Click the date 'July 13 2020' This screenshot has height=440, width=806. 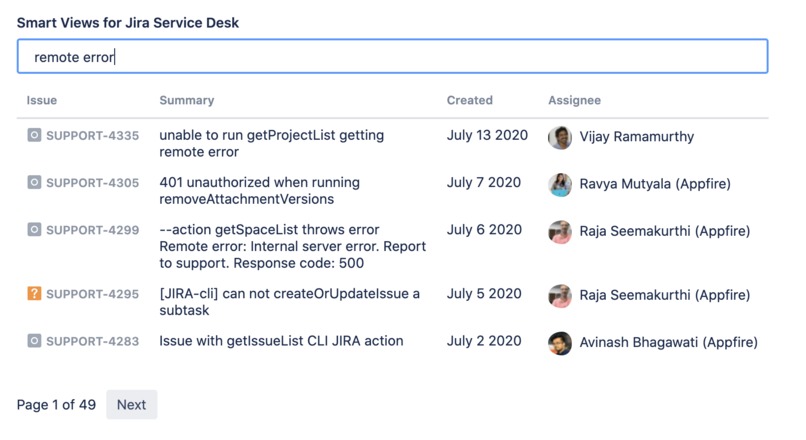[487, 135]
